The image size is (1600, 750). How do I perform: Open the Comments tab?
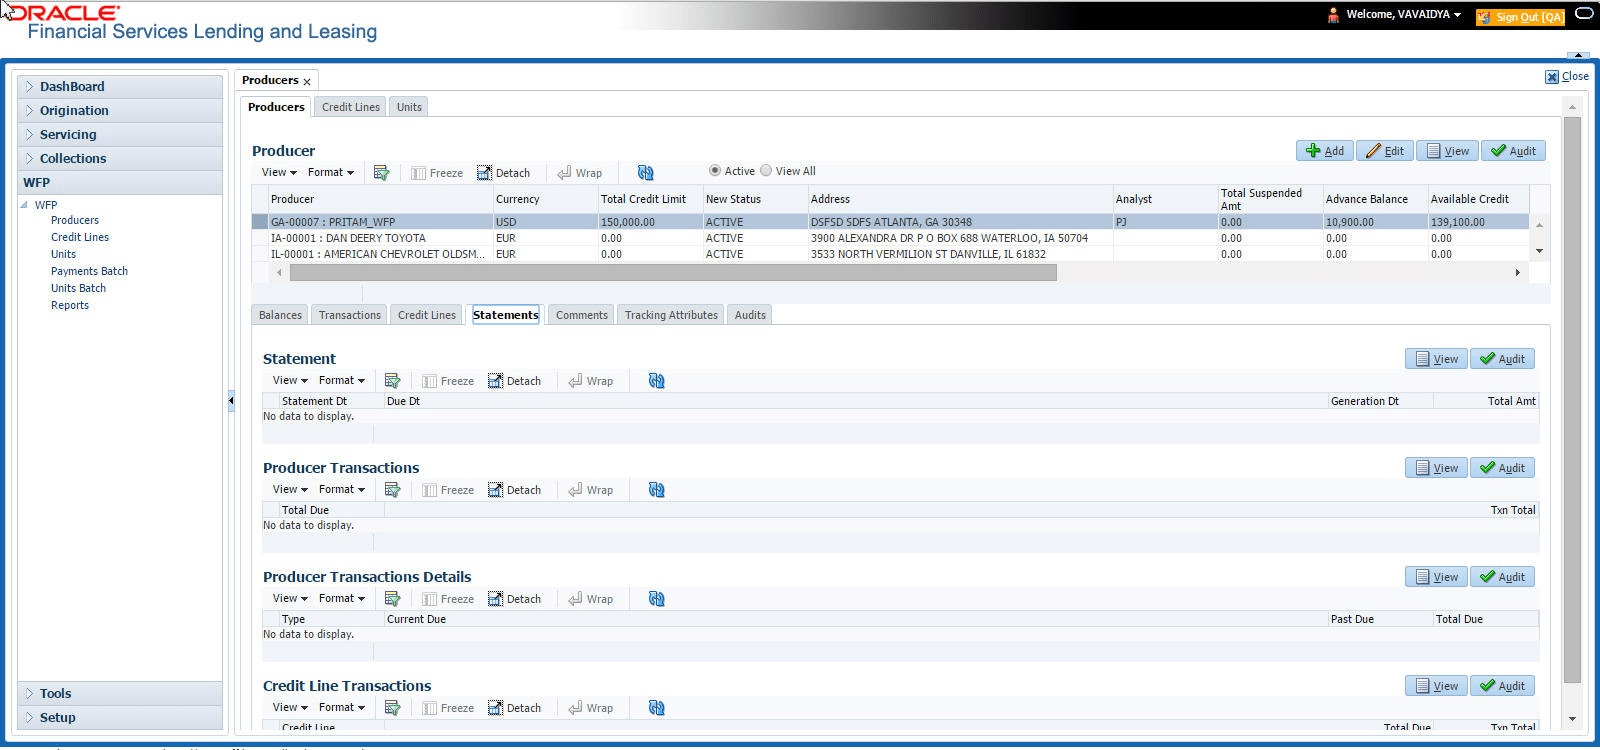click(582, 315)
